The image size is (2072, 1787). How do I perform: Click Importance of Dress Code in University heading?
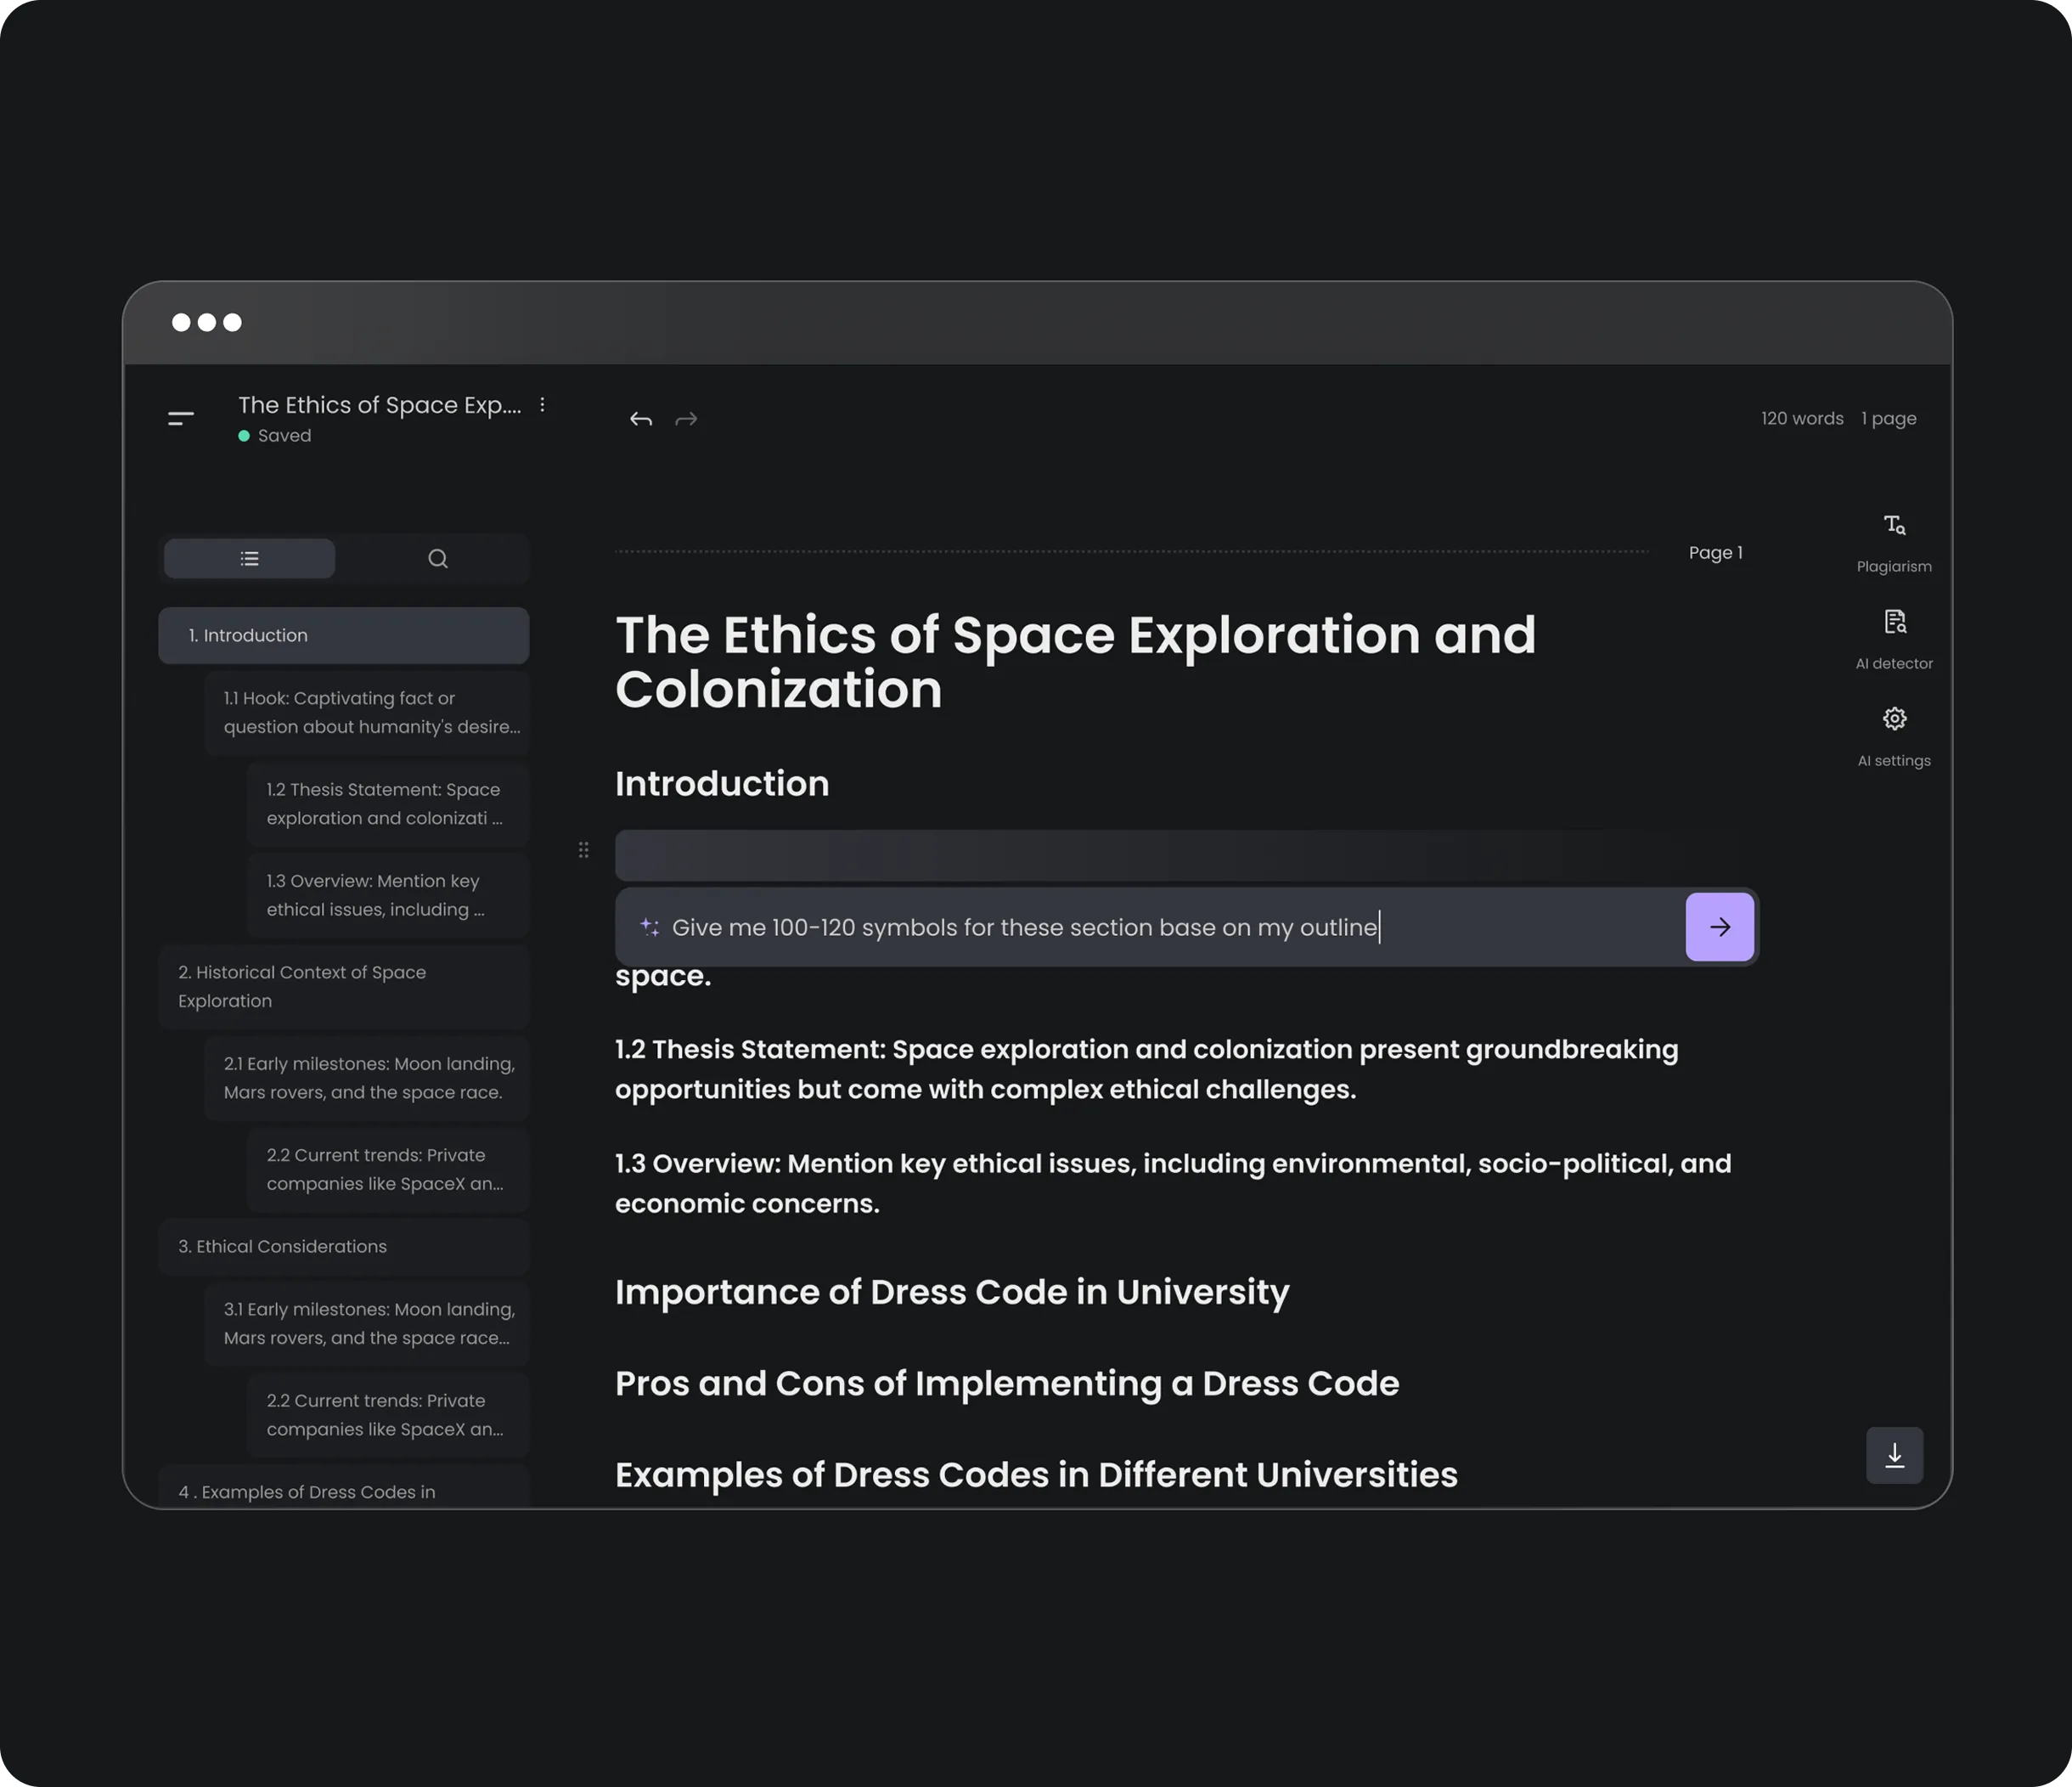[951, 1292]
